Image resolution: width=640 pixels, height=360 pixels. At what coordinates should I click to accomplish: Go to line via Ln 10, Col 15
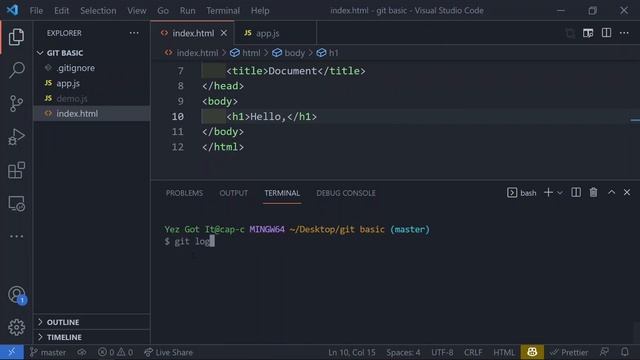coord(351,352)
